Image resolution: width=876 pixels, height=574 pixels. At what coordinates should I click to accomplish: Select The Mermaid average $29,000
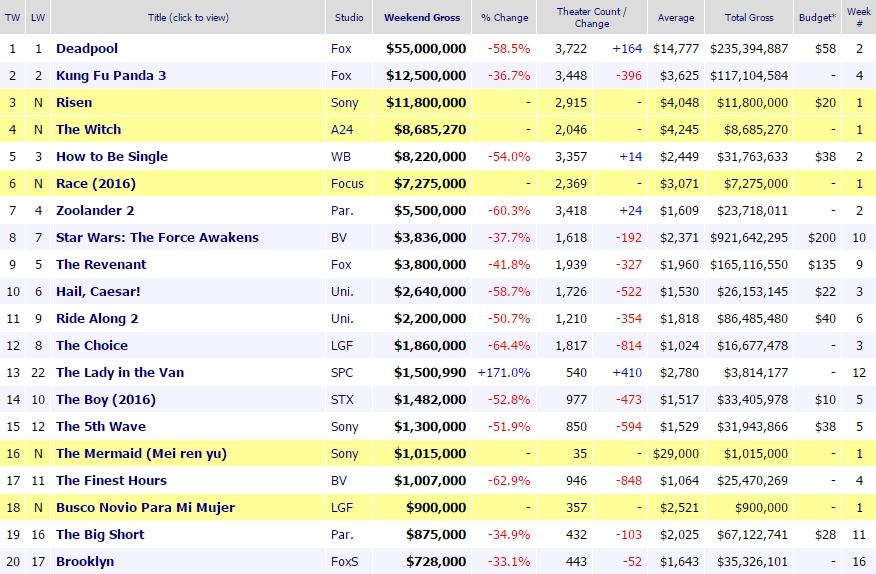(x=675, y=453)
